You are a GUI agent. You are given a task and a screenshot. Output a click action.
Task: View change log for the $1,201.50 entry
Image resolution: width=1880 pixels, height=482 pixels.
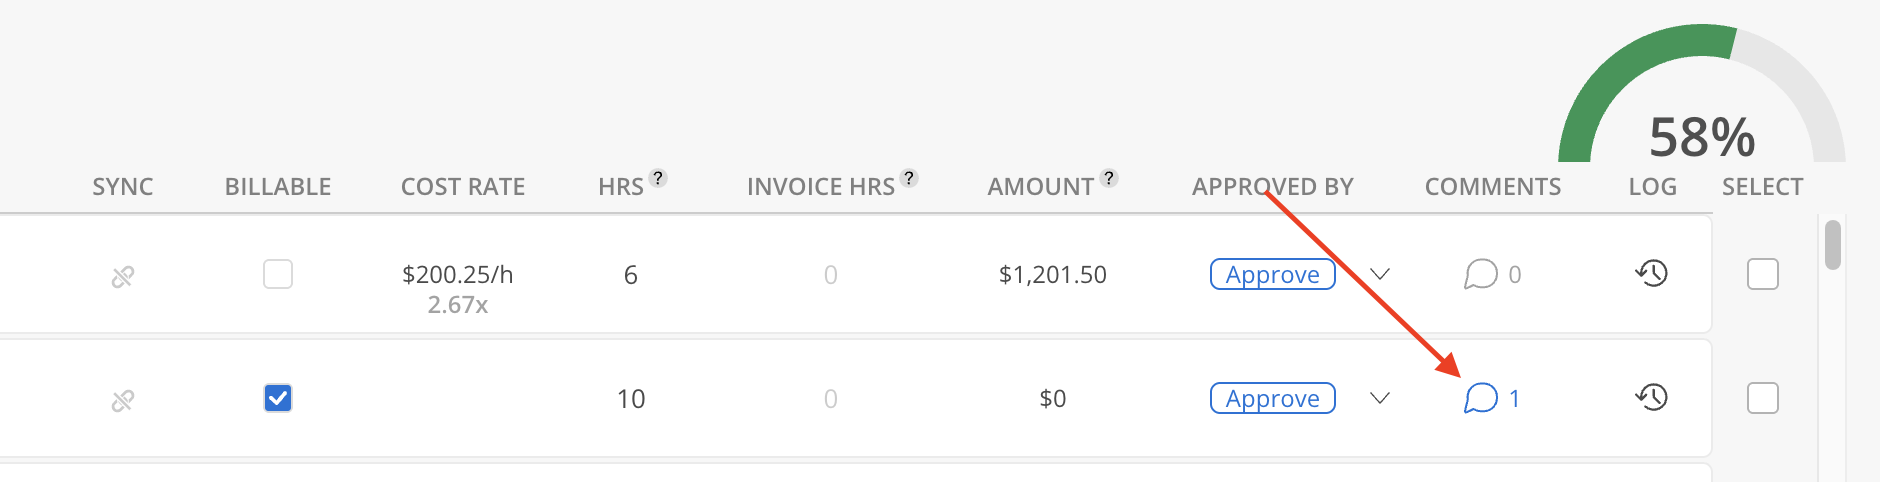click(1652, 273)
